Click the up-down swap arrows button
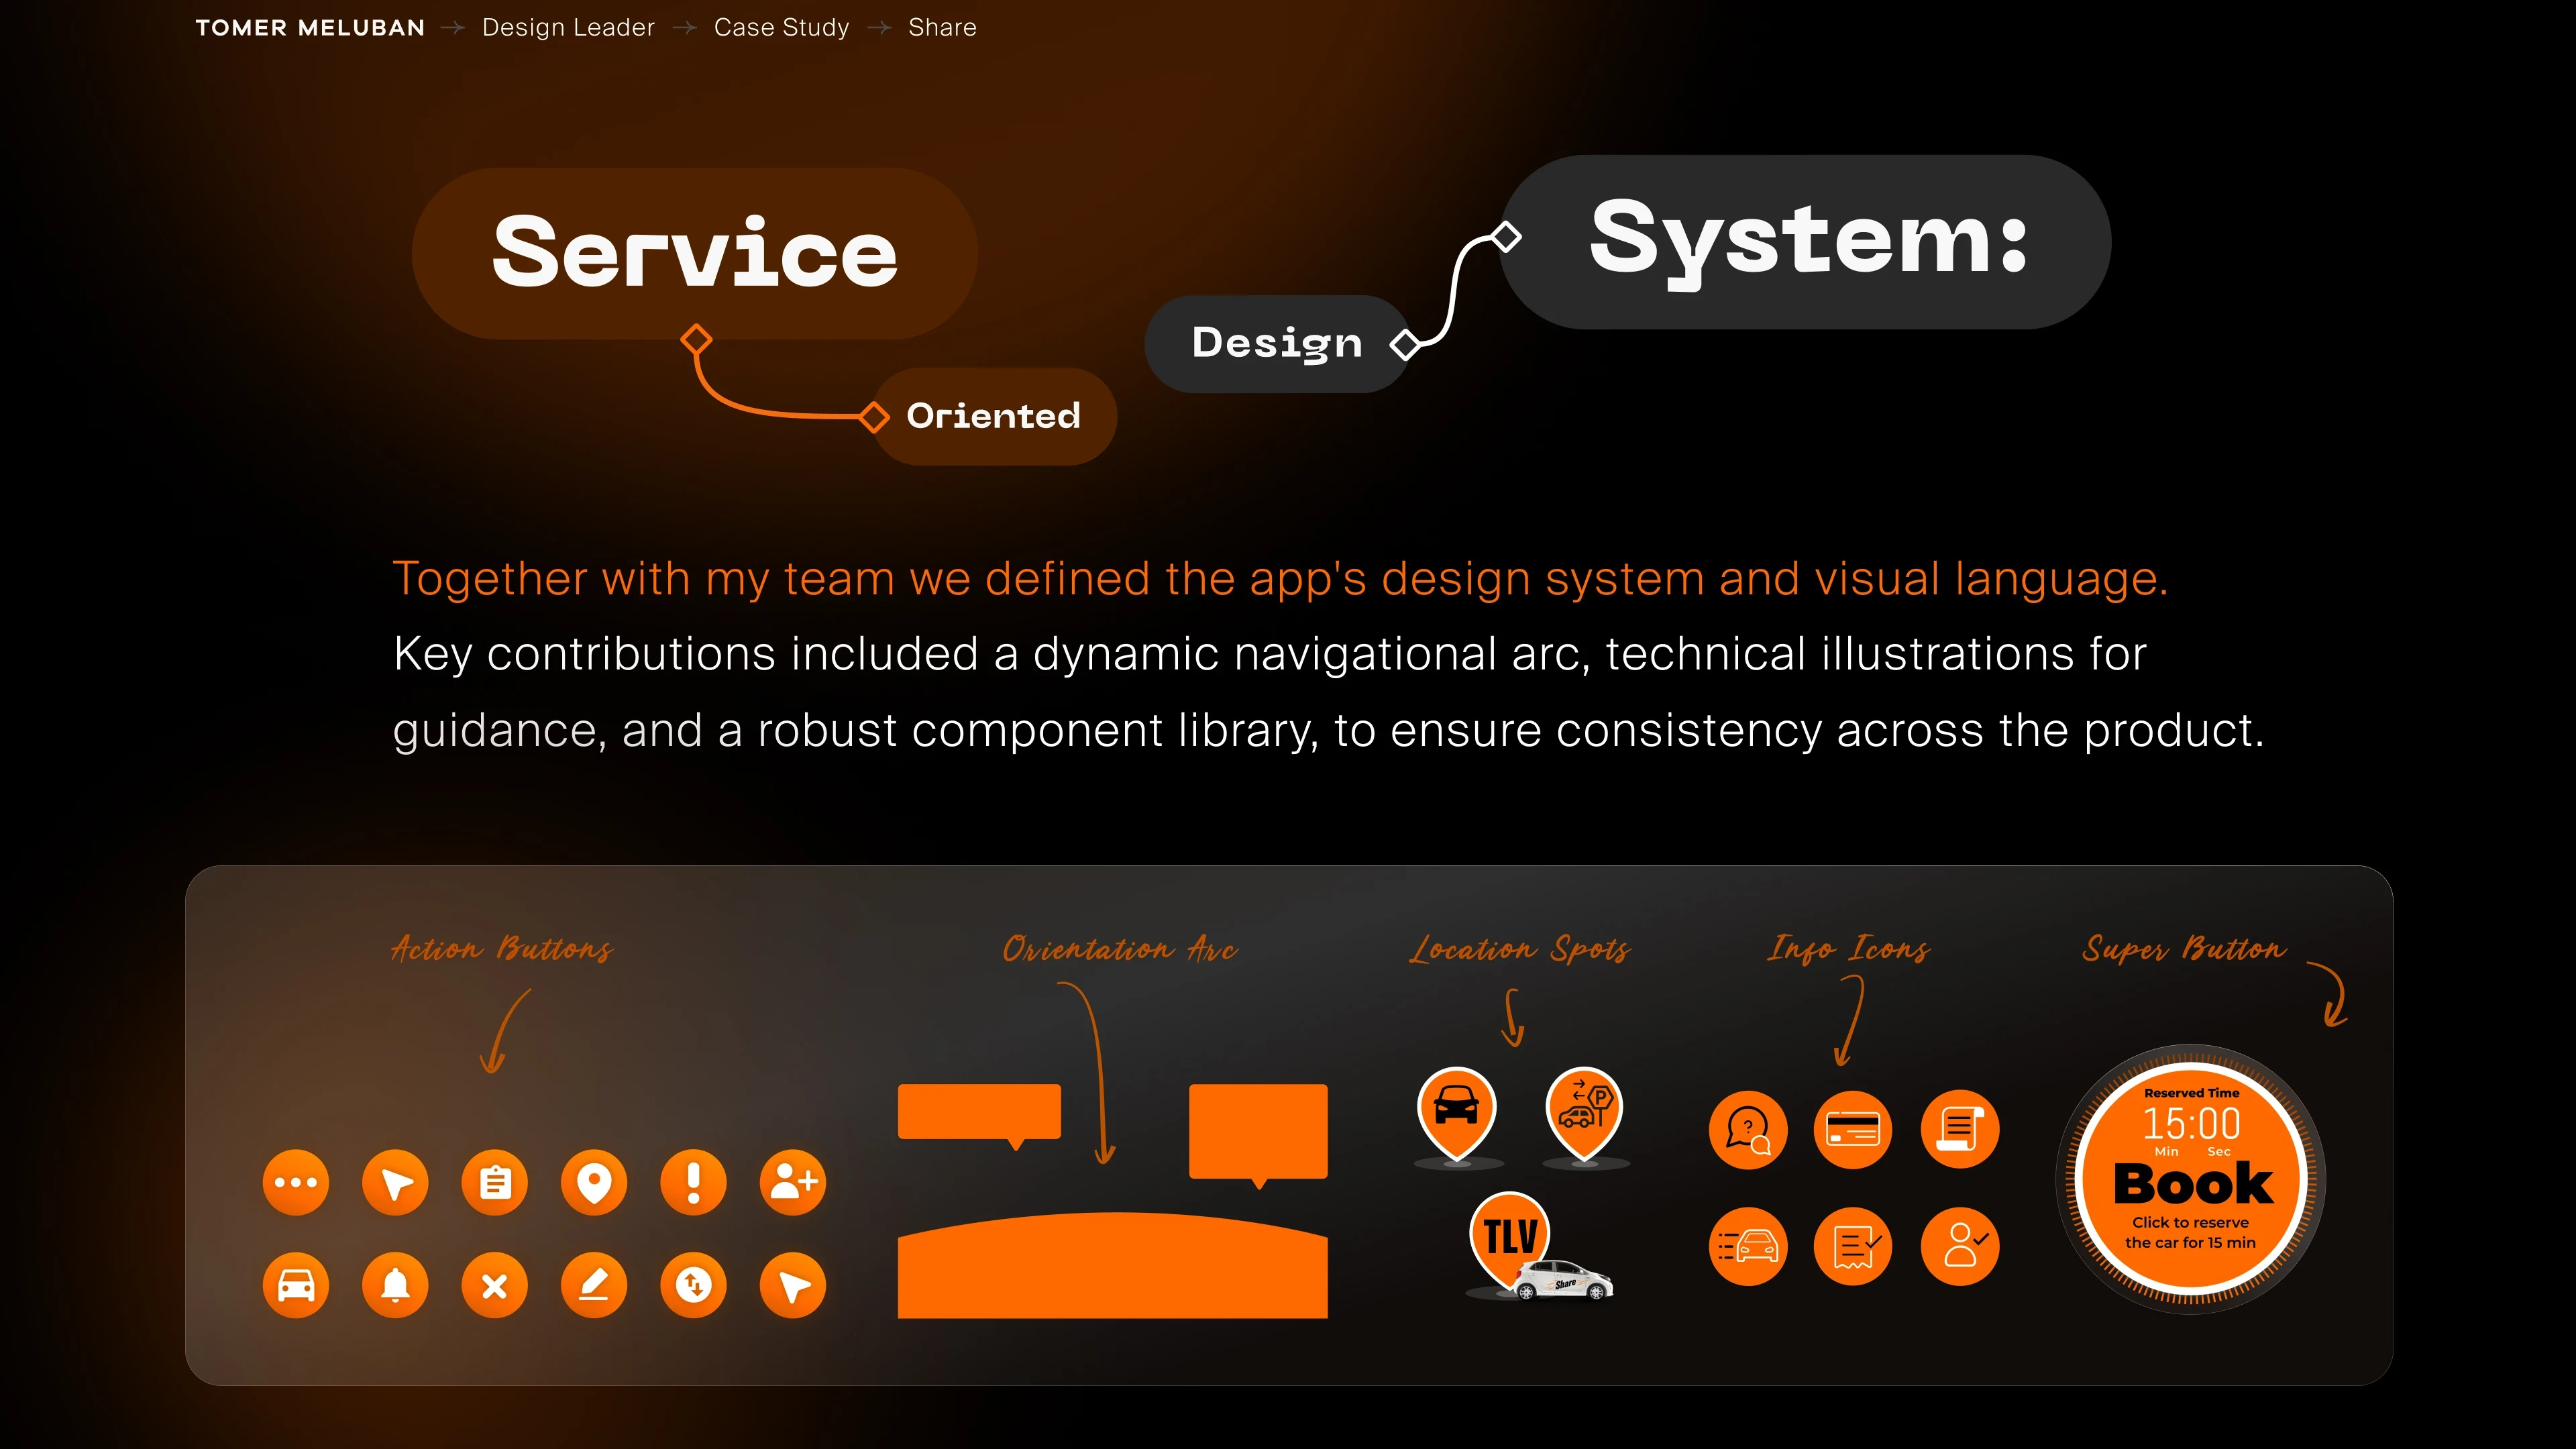 tap(693, 1285)
